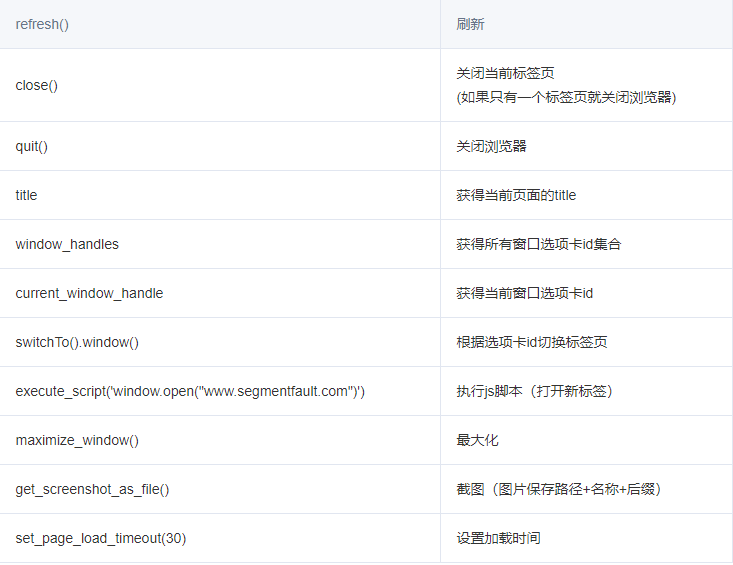This screenshot has height=565, width=733.
Task: Select the '刷新' description text
Action: pos(470,24)
